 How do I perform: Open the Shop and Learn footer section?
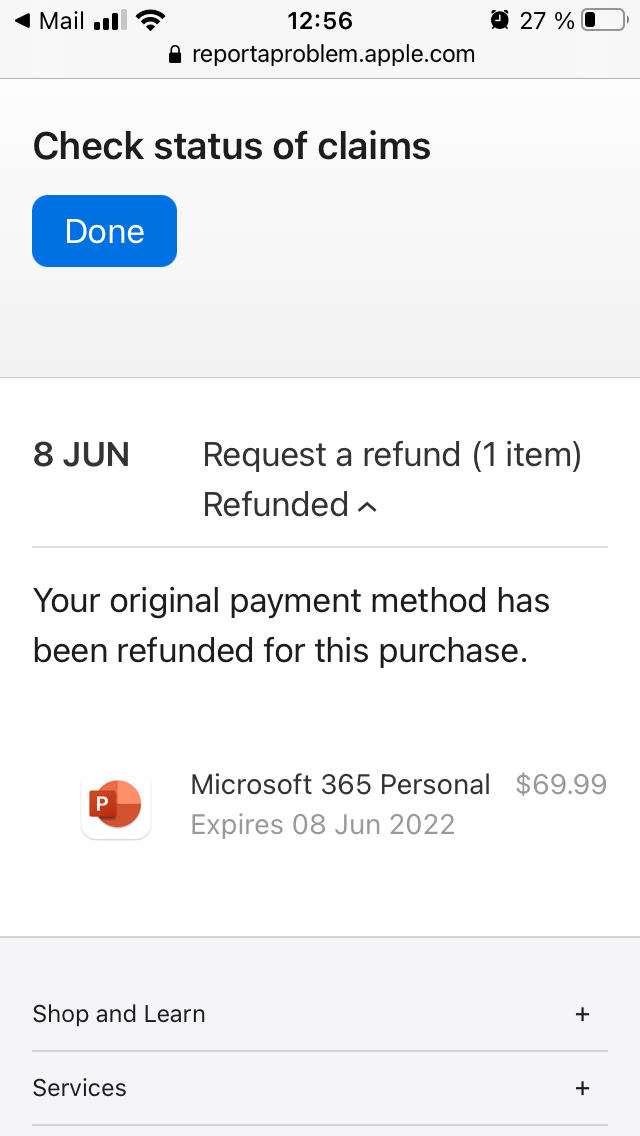pos(119,1014)
